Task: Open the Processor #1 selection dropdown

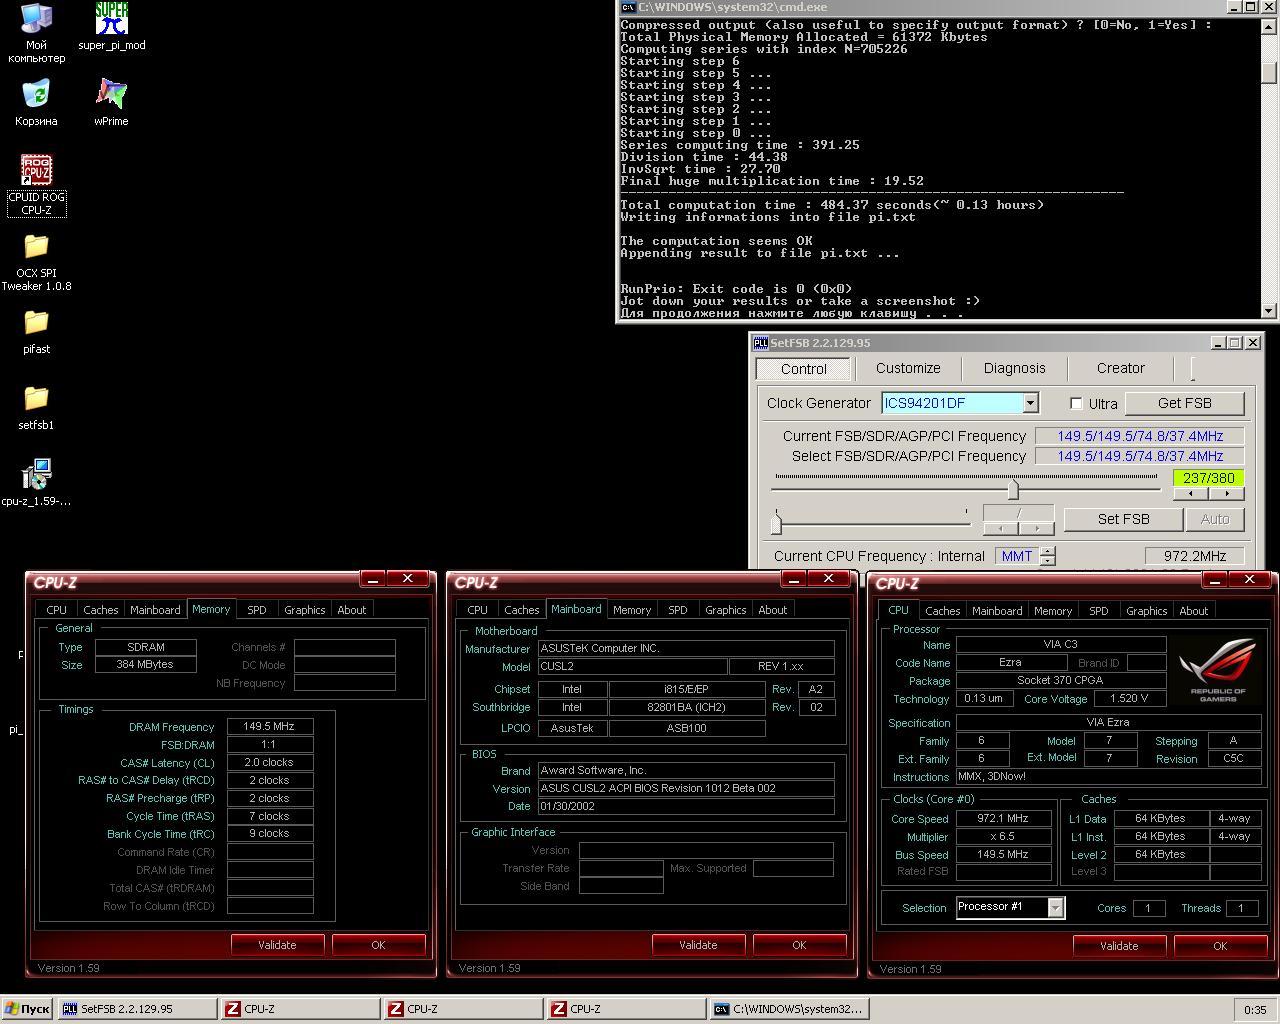Action: point(1055,907)
